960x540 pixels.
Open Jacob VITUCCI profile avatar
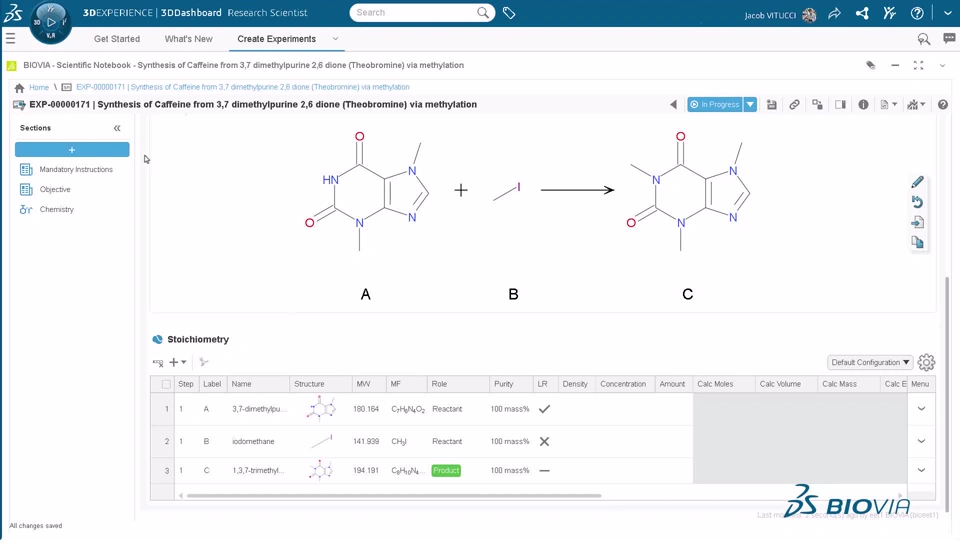(x=809, y=15)
